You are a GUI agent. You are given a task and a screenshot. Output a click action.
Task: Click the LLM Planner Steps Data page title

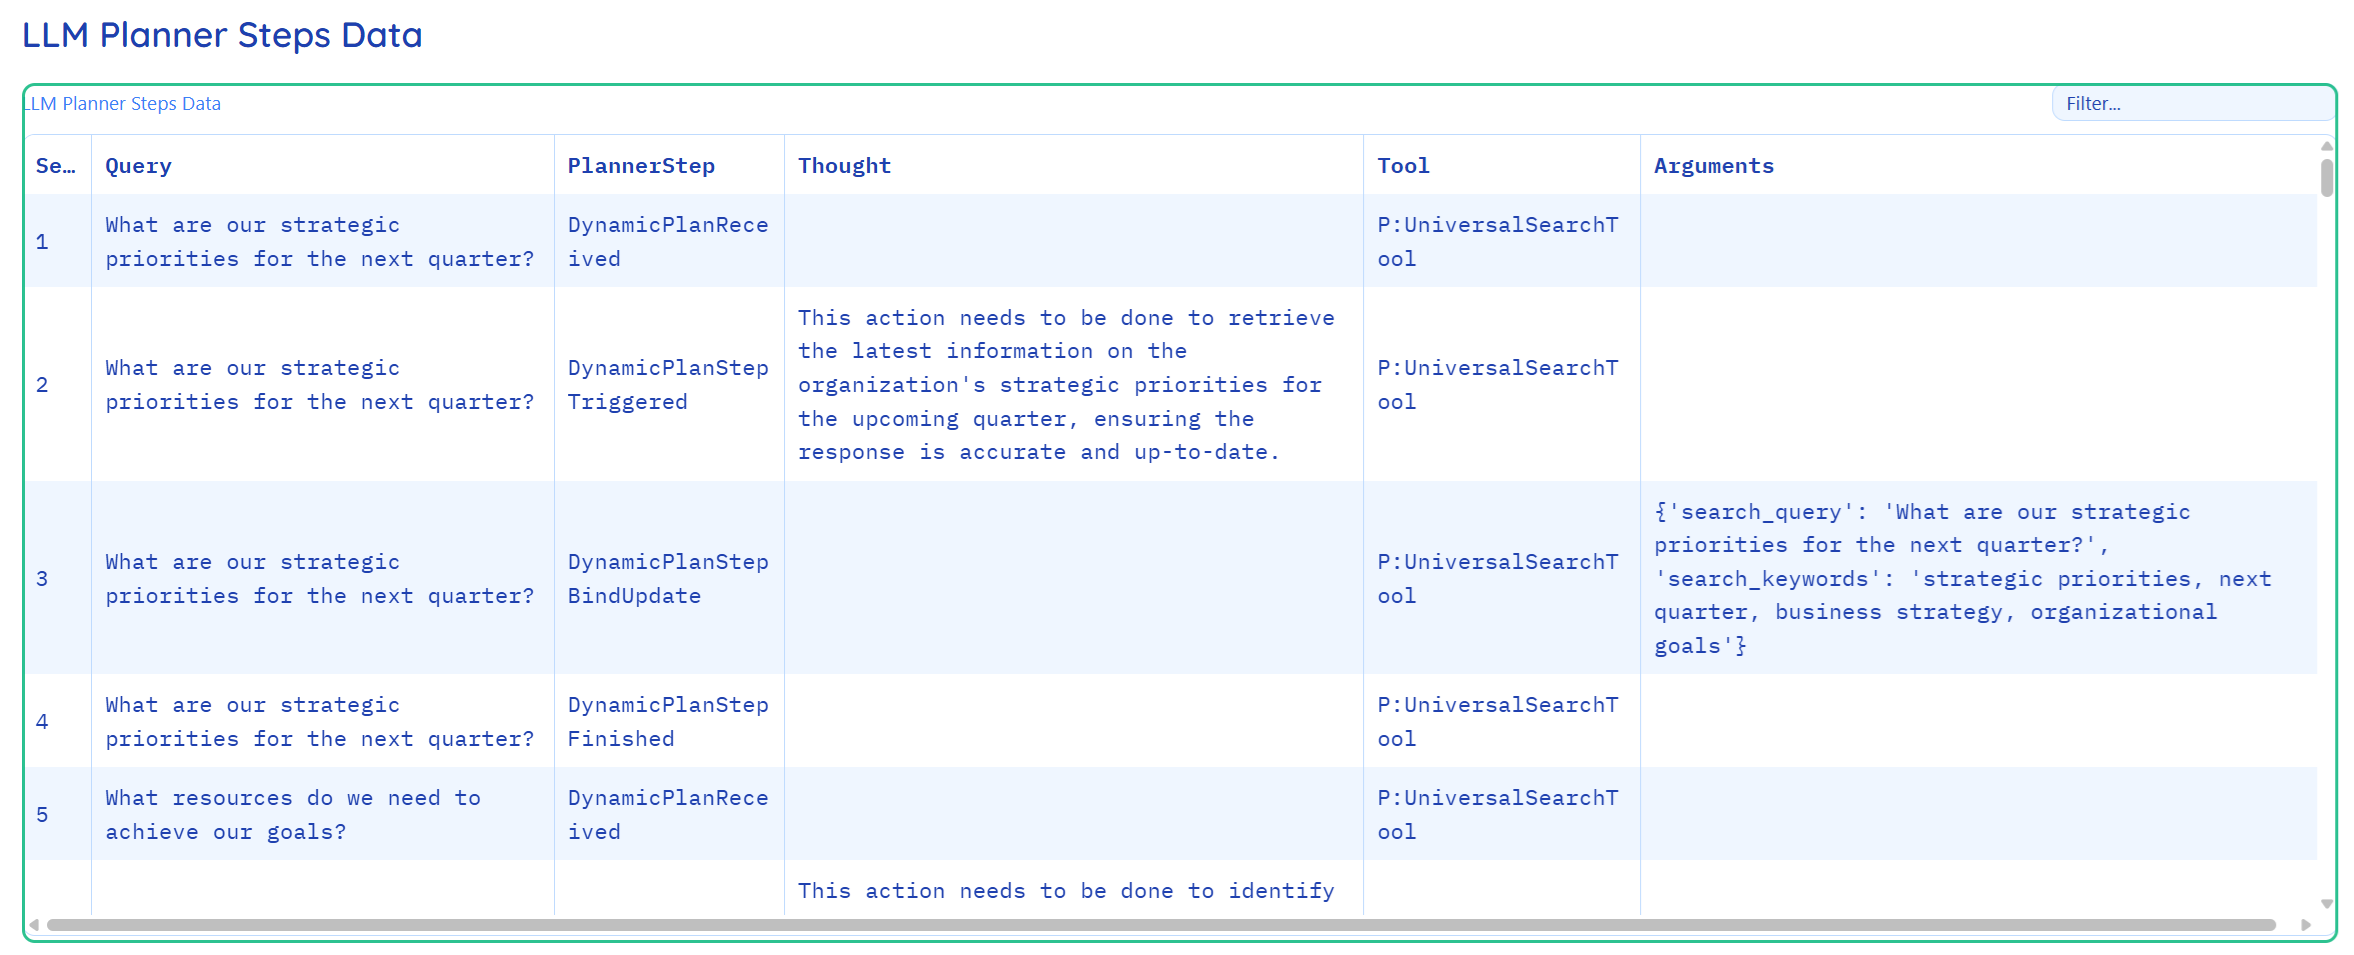pyautogui.click(x=222, y=35)
